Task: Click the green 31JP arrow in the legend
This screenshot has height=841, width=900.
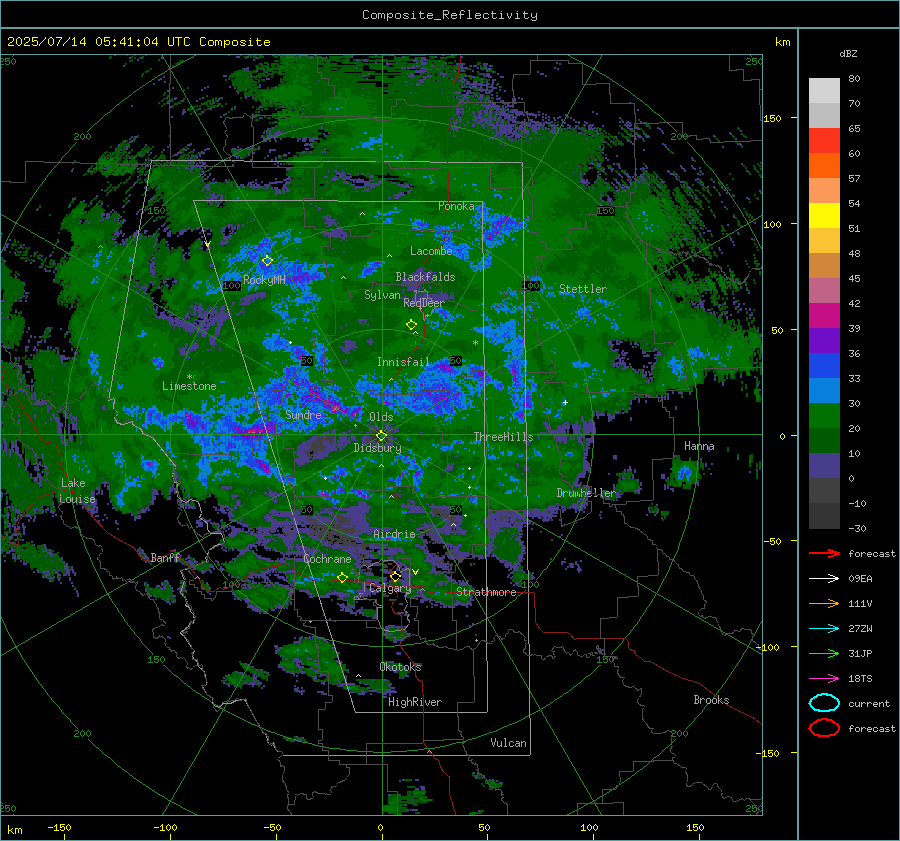Action: [824, 653]
